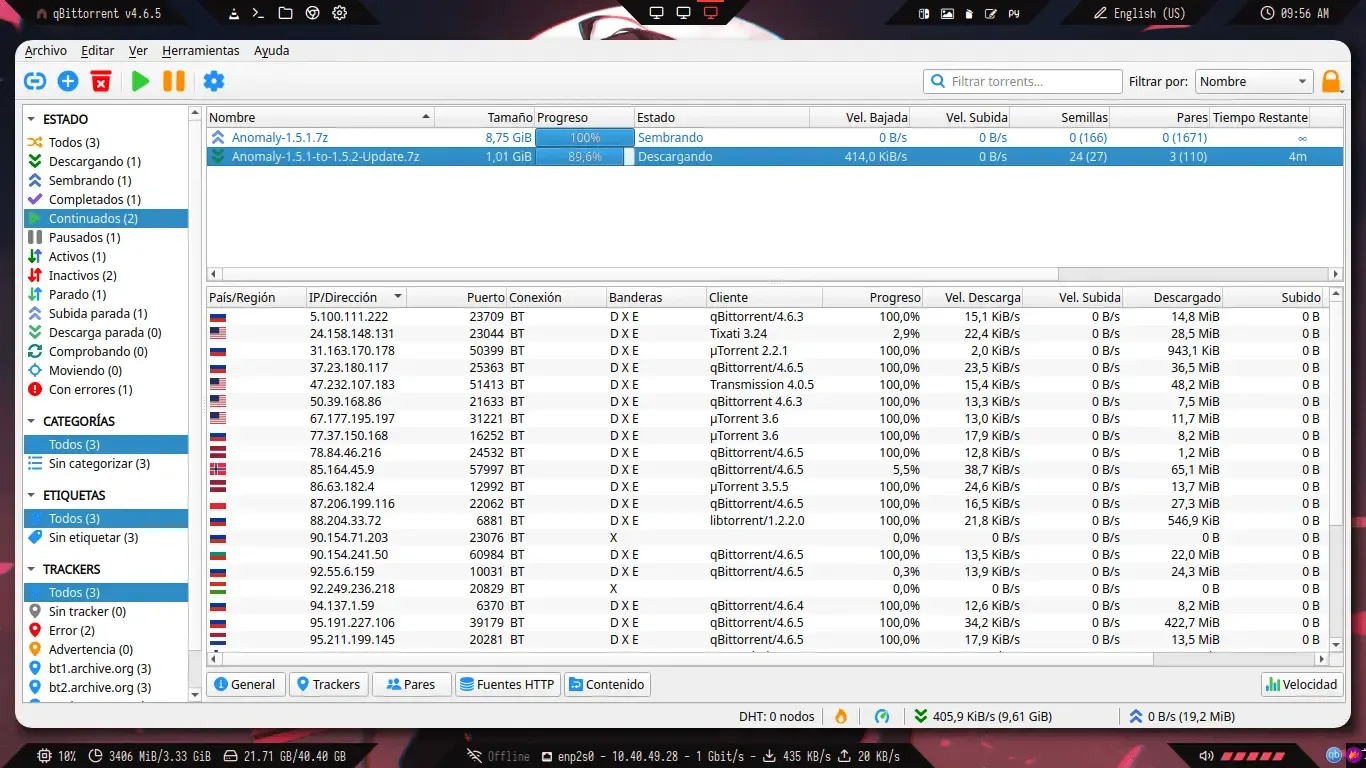1366x768 pixels.
Task: Click the green resume play icon
Action: point(140,82)
